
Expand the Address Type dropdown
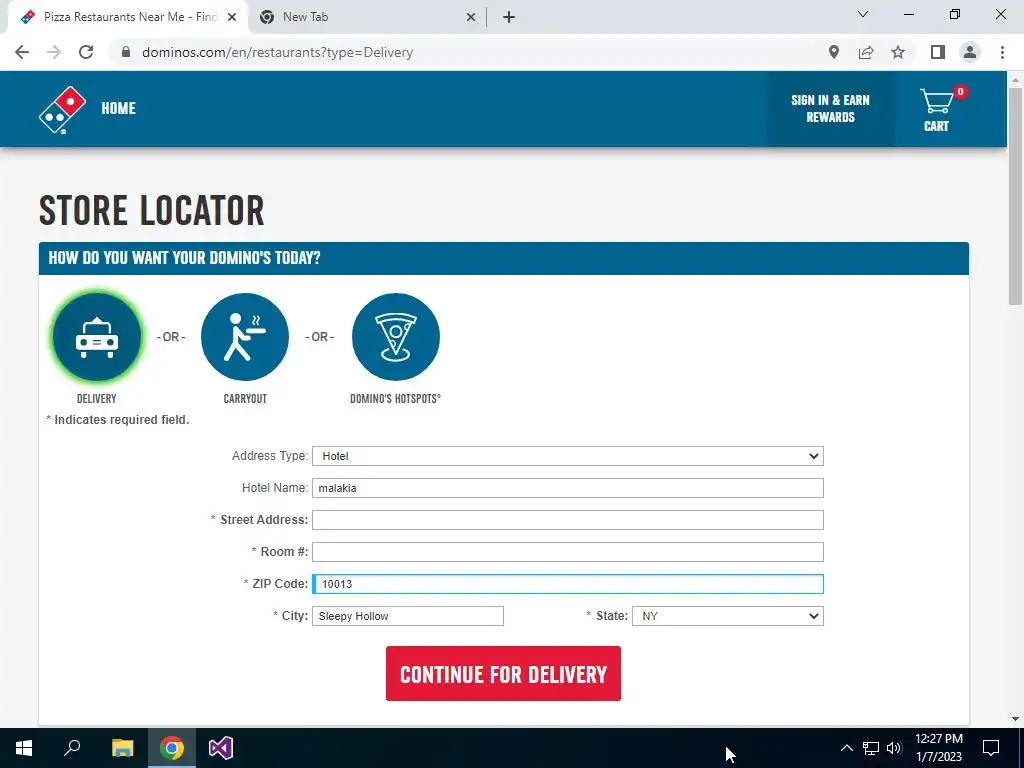568,456
